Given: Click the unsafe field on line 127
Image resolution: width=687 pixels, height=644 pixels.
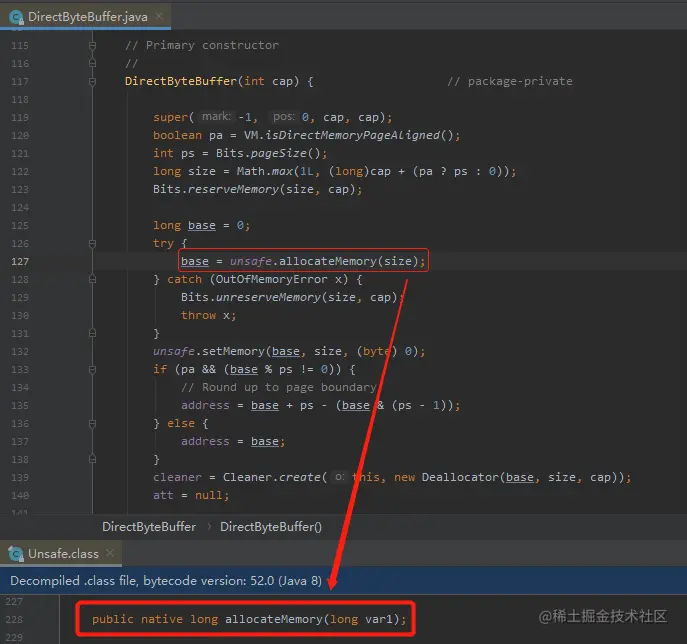Looking at the screenshot, I should [x=251, y=261].
